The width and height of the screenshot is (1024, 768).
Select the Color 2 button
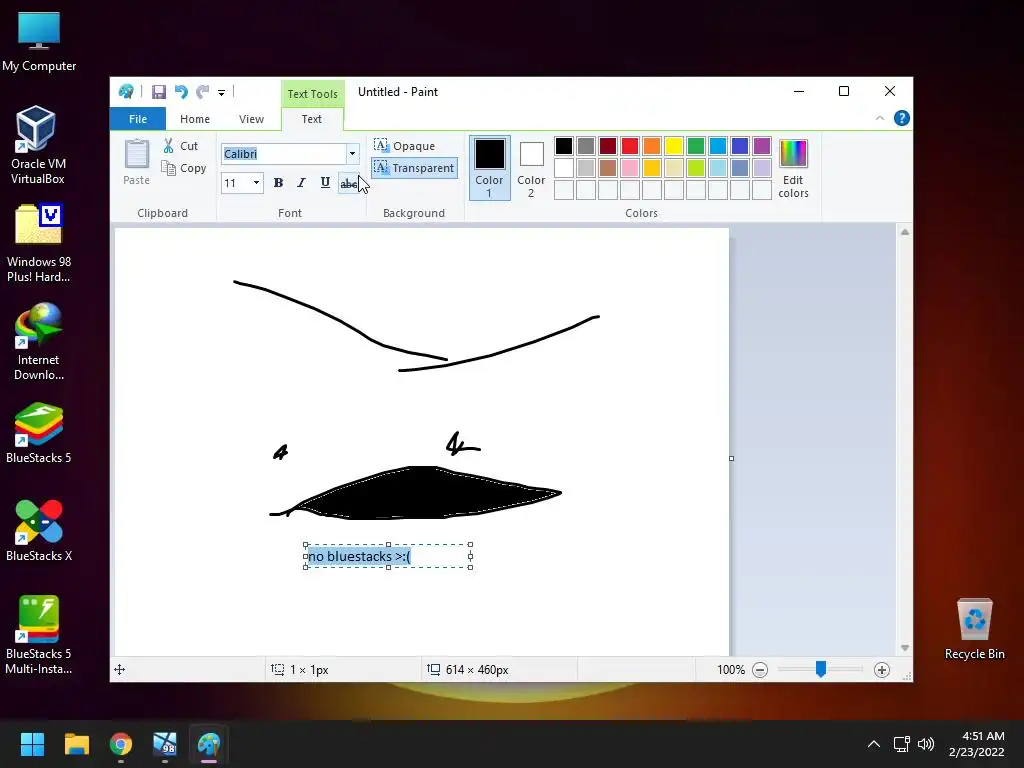point(531,168)
